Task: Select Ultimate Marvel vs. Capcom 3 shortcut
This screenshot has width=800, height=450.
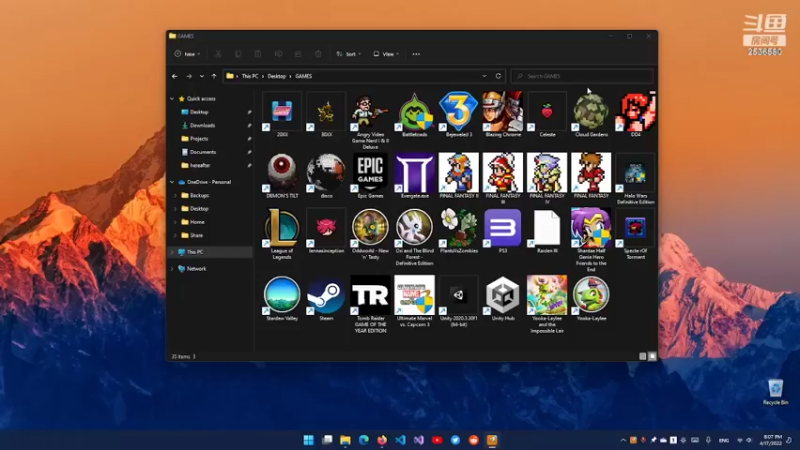Action: [x=414, y=300]
